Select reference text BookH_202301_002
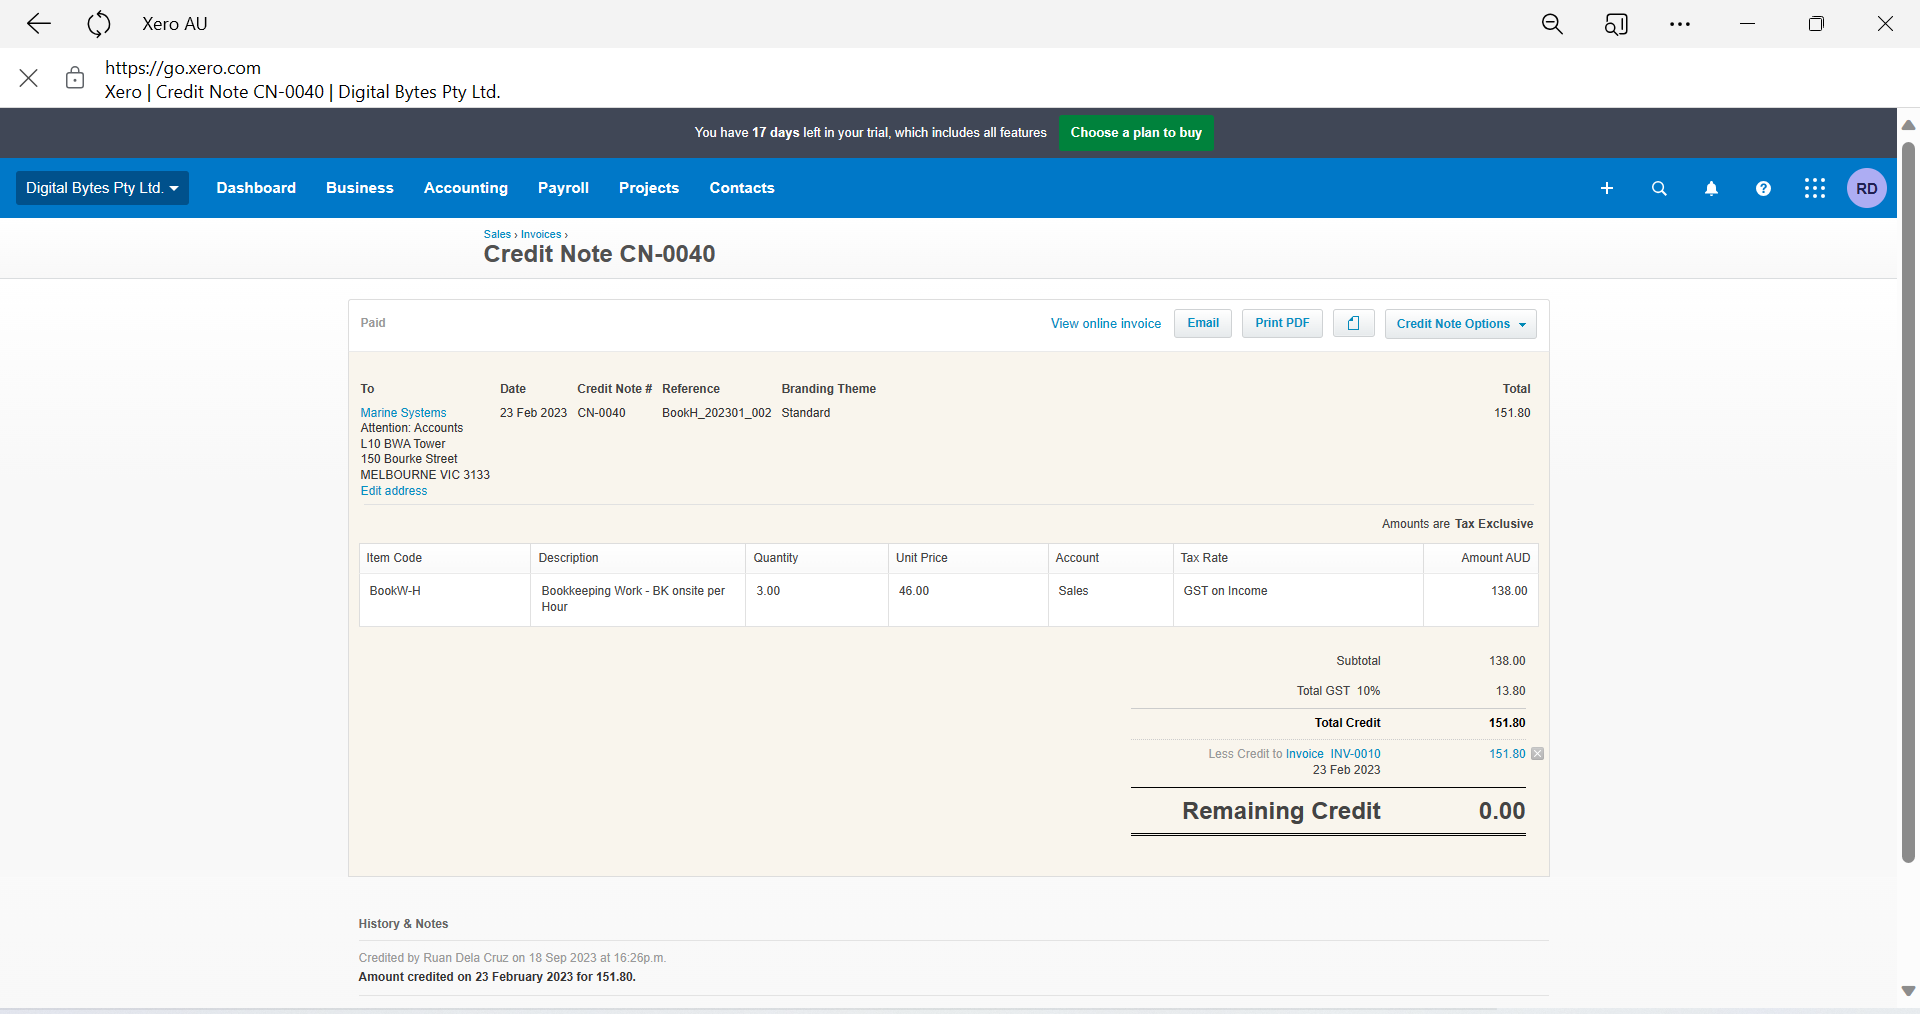Screen dimensions: 1920x1014 tap(716, 413)
